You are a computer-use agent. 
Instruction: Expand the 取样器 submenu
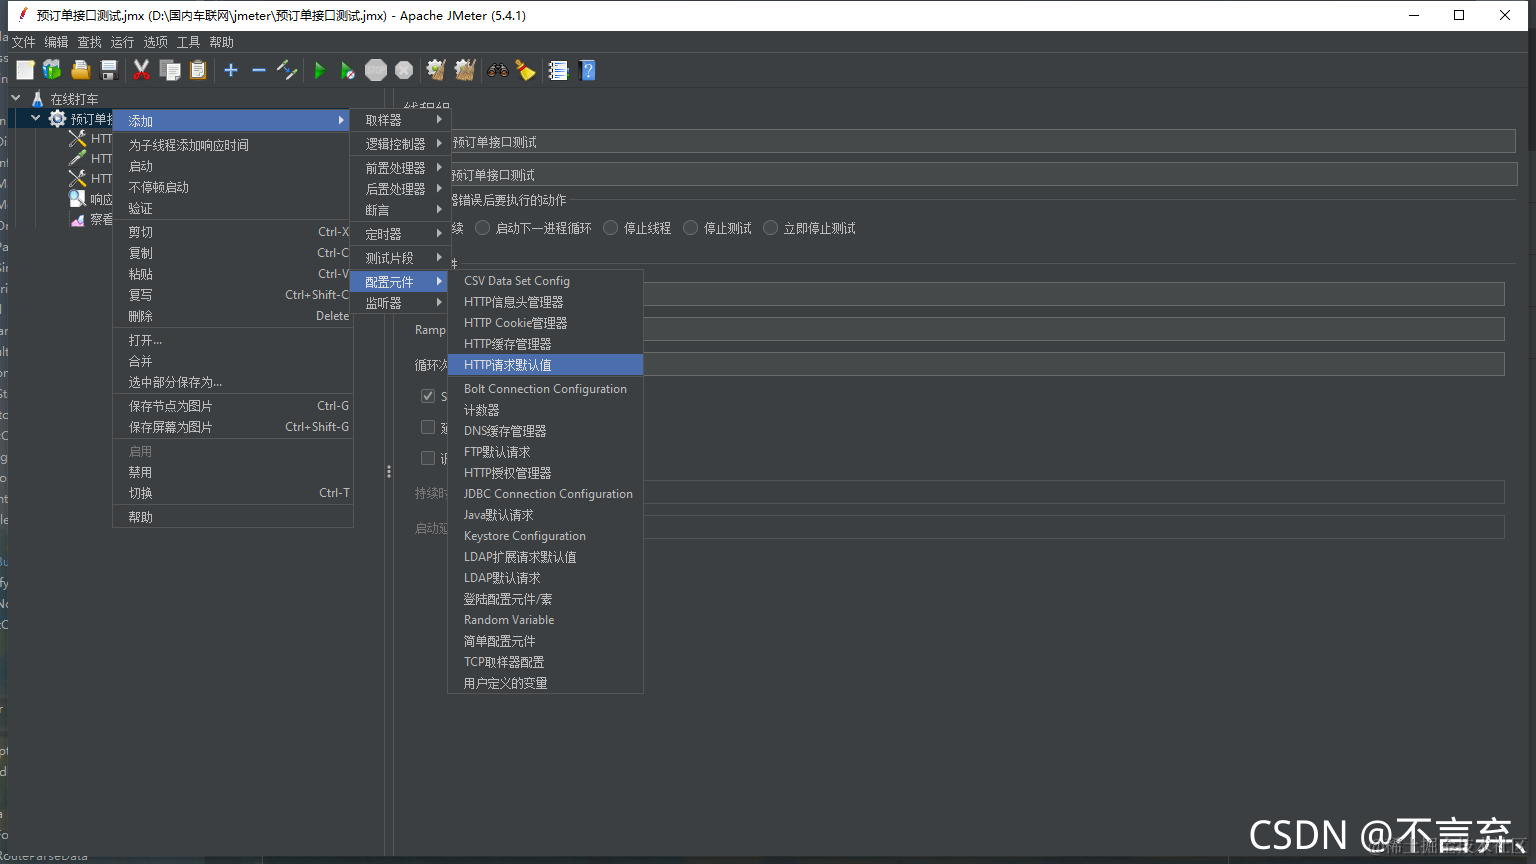(401, 120)
